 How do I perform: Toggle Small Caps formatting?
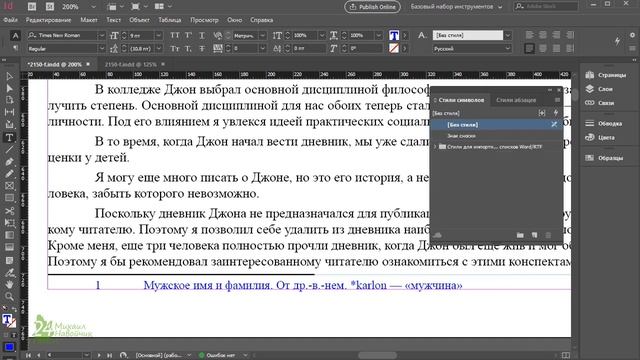175,49
